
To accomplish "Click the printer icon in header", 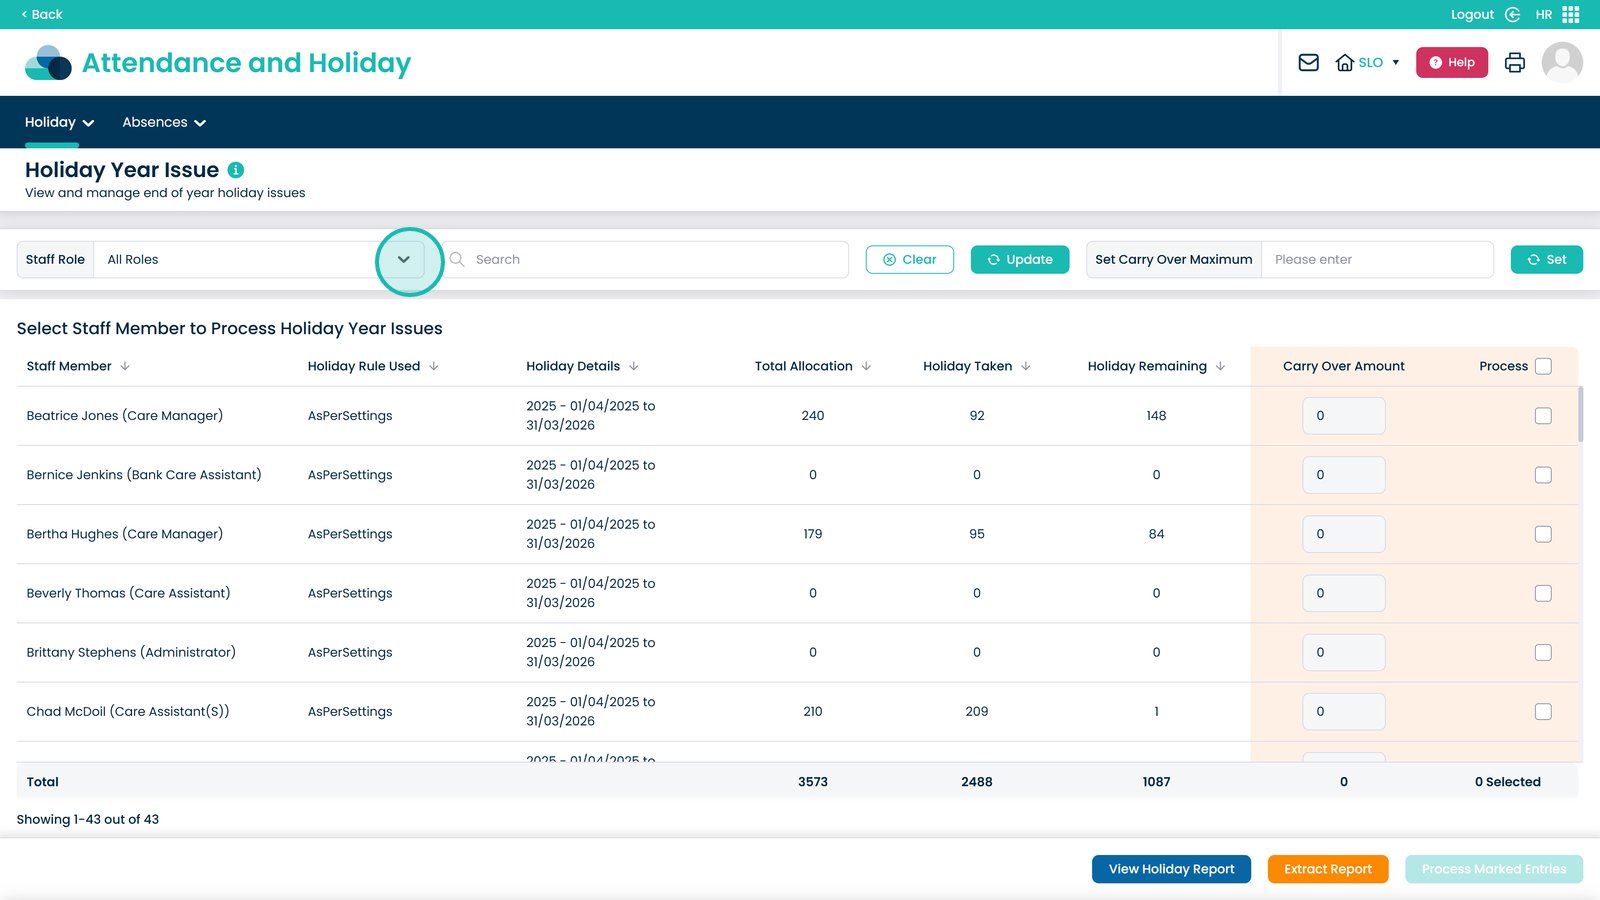I will click(1515, 62).
